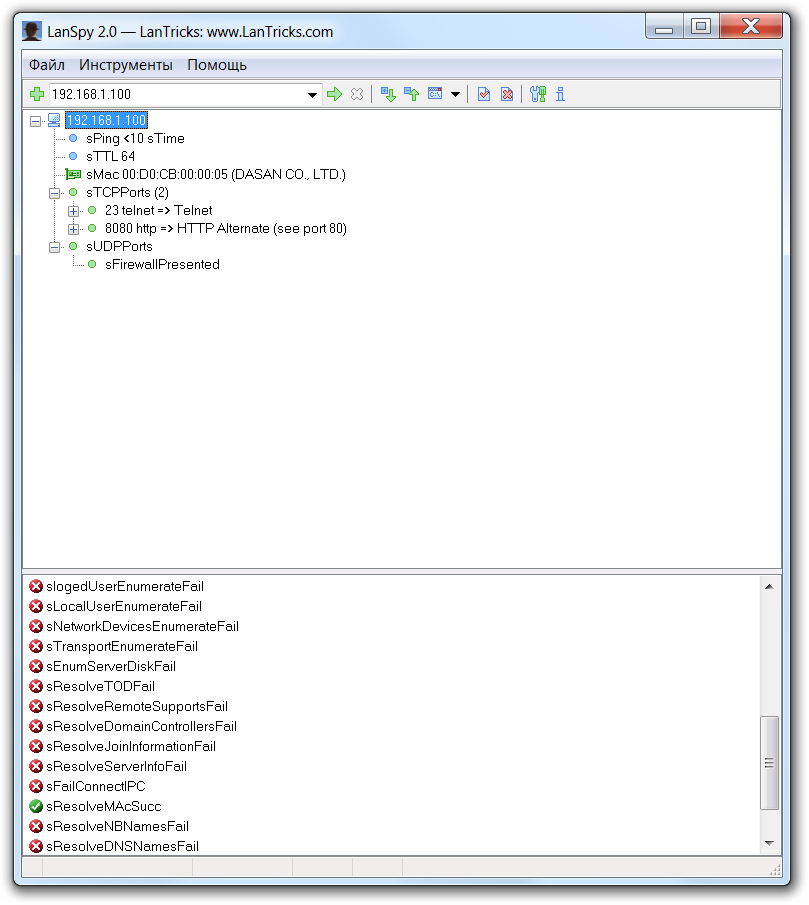Viewport: 809px width, 905px height.
Task: Click the LanSpy title bar app icon
Action: coord(32,31)
